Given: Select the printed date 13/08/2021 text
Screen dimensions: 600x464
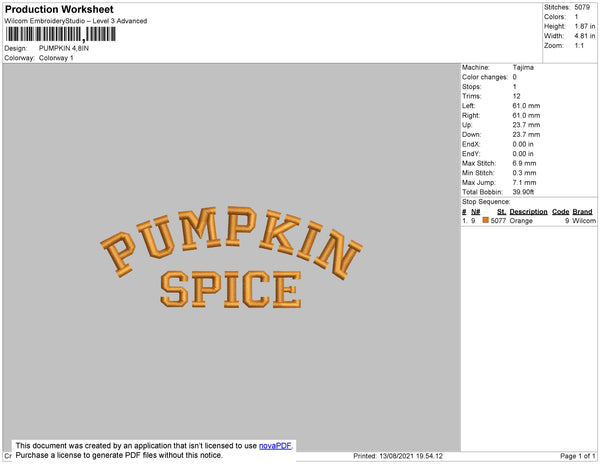Looking at the screenshot, I should (396, 456).
